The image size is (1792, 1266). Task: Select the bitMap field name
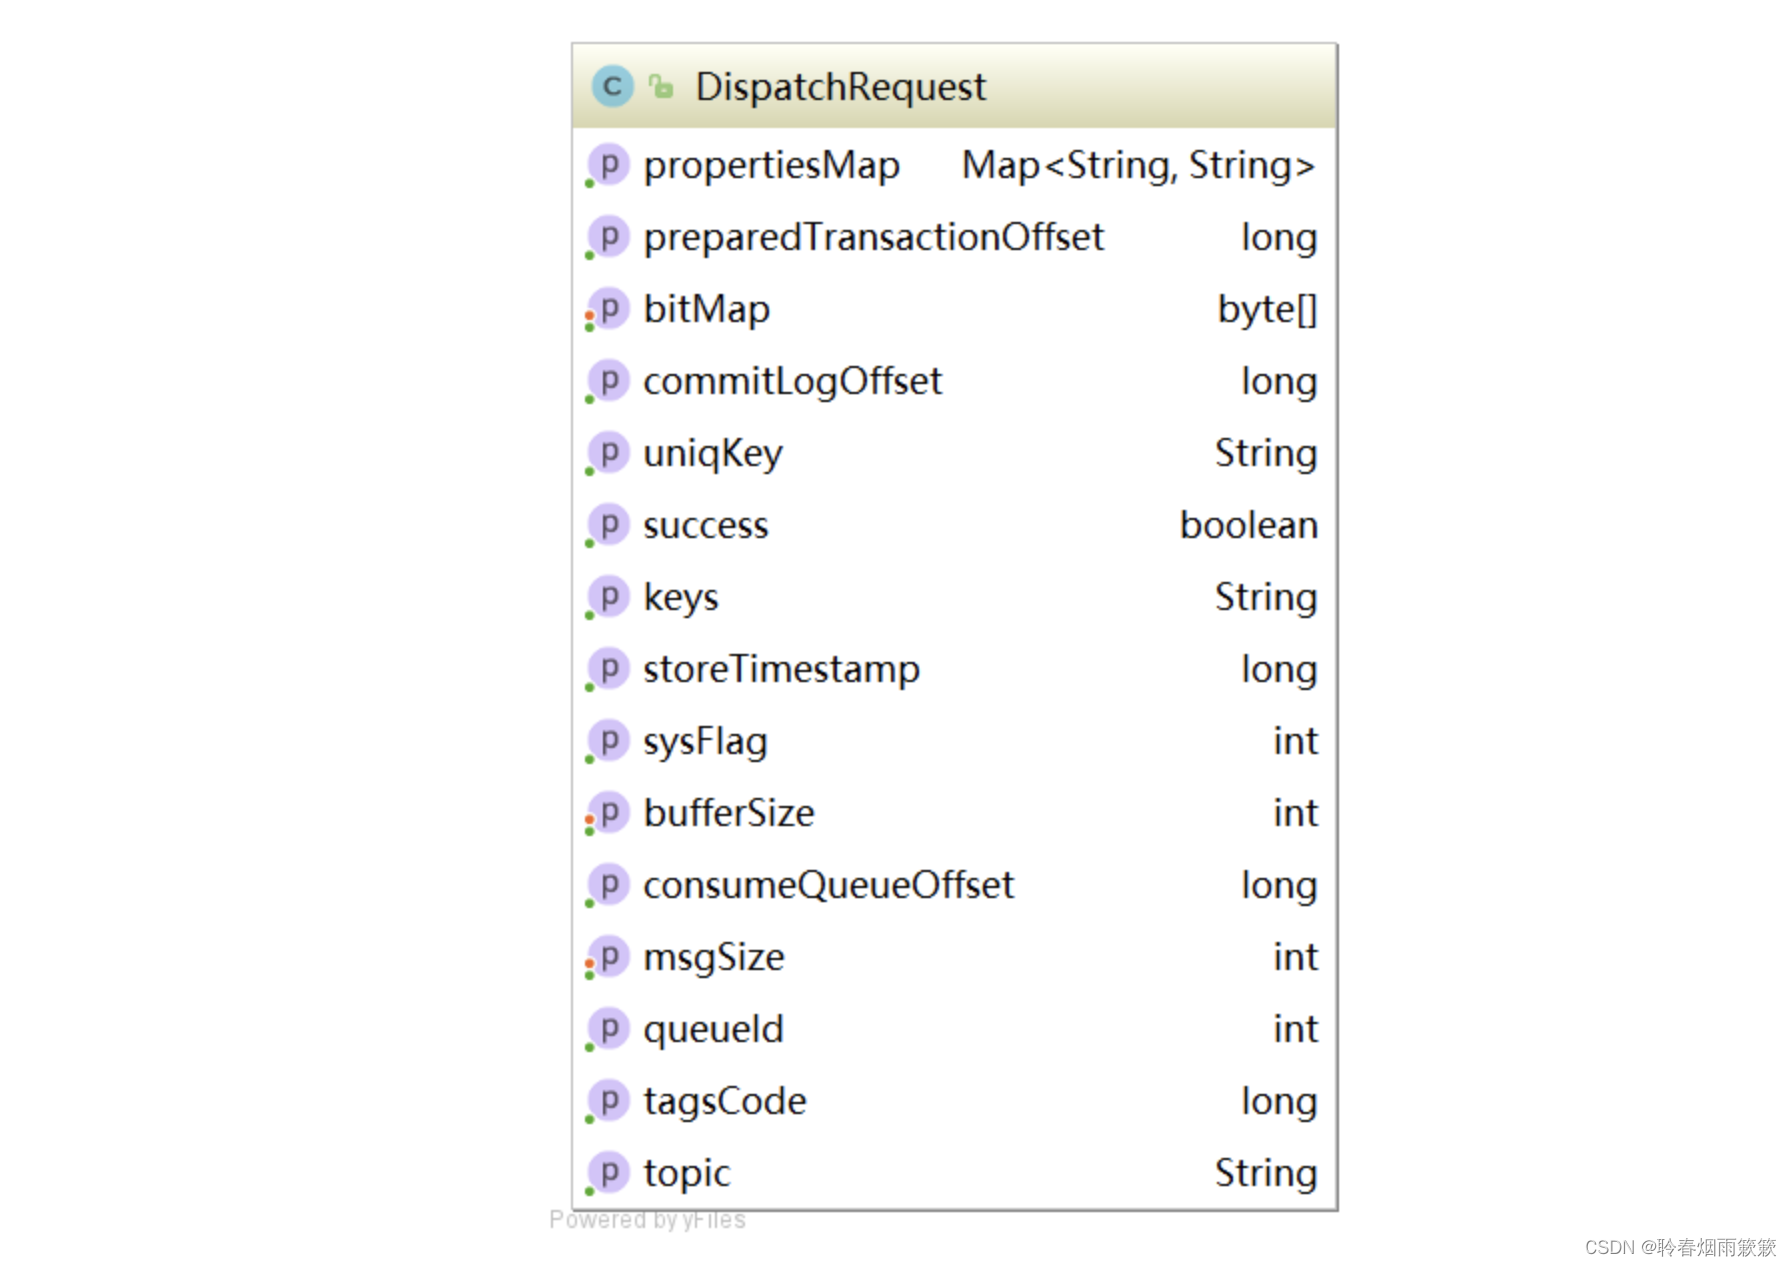pyautogui.click(x=707, y=310)
